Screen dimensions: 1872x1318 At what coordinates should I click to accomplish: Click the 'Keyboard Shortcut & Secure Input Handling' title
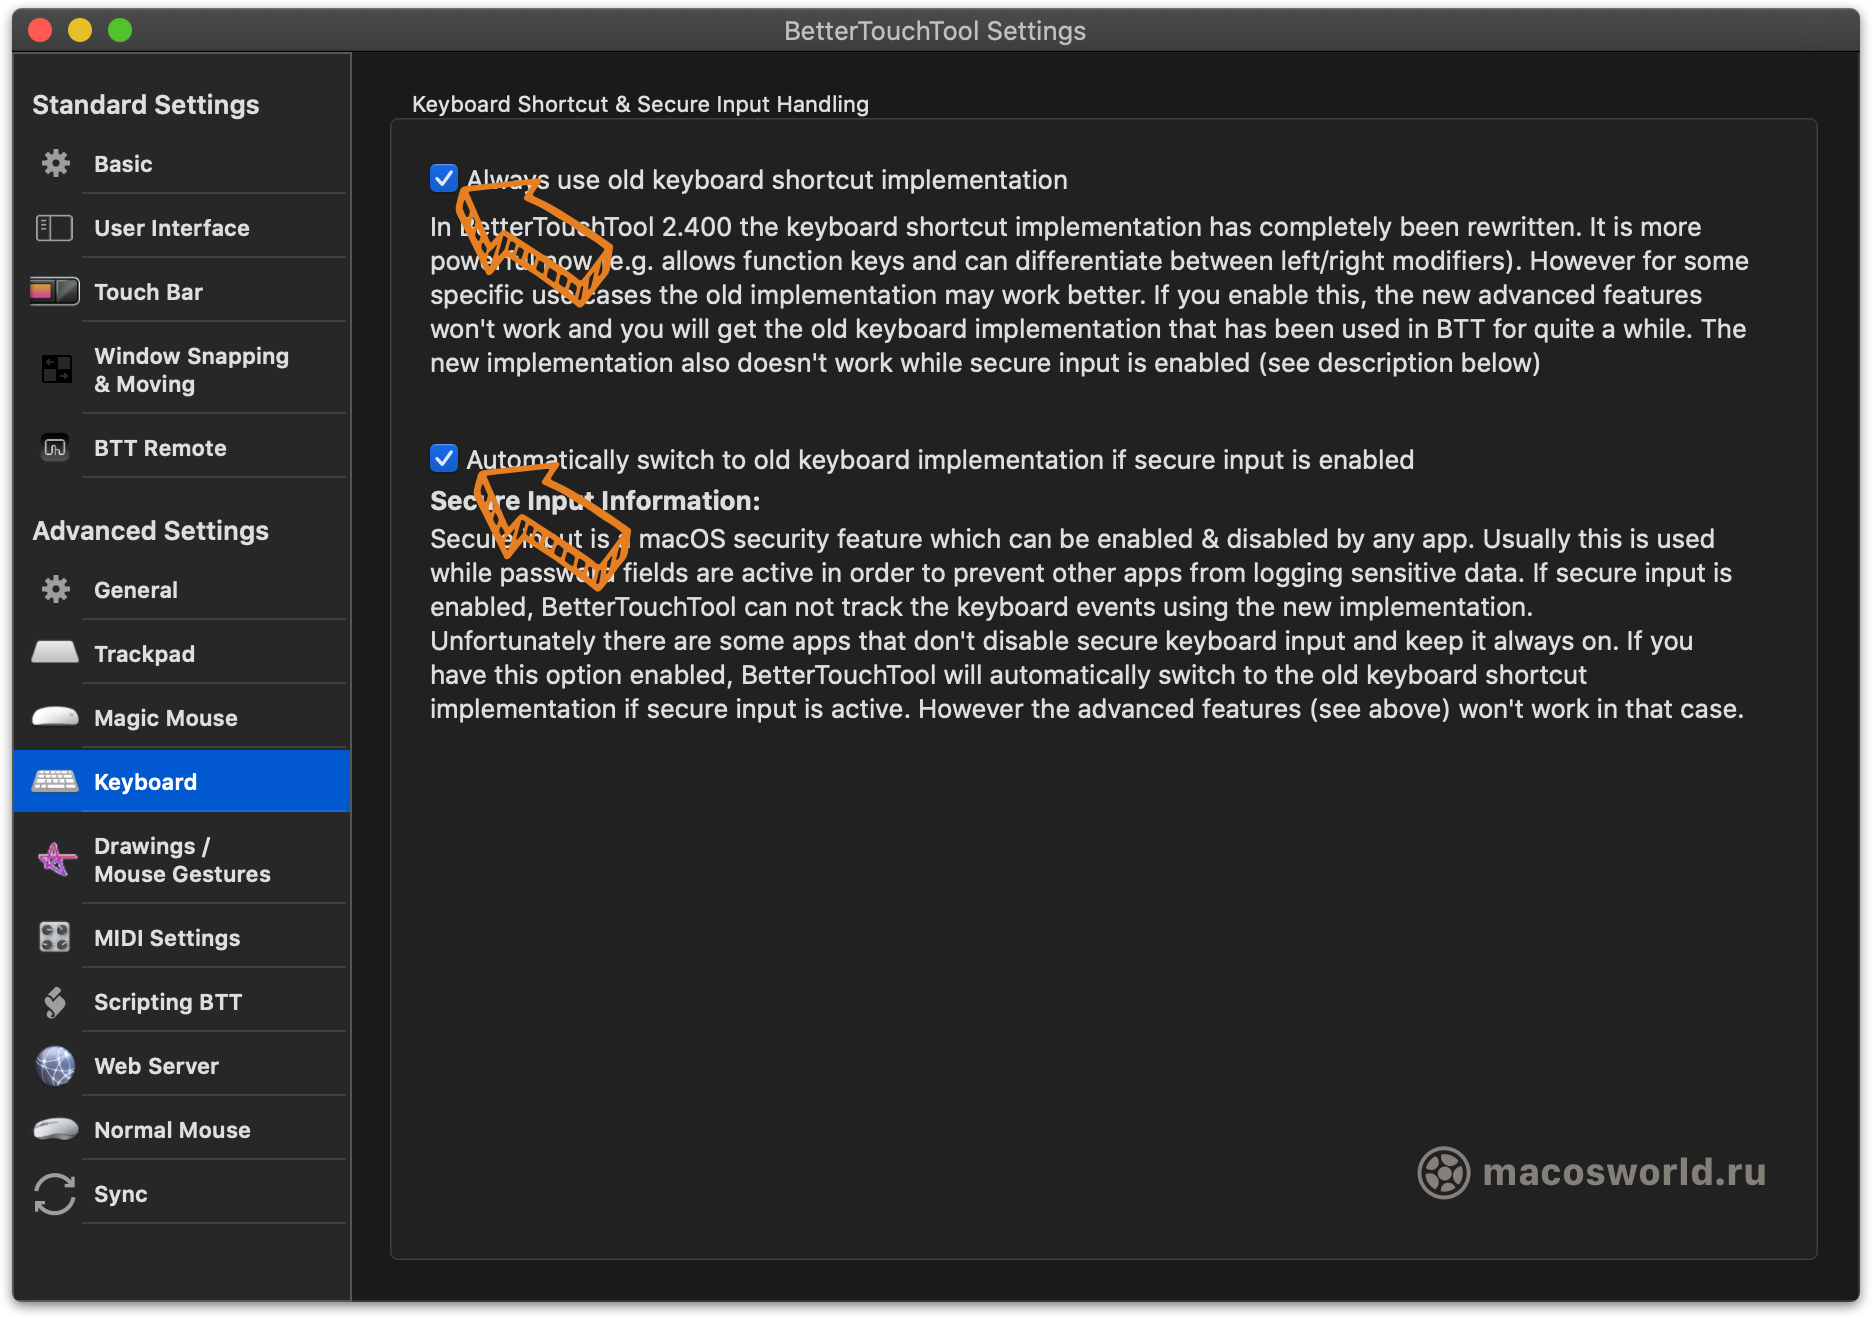pos(640,104)
